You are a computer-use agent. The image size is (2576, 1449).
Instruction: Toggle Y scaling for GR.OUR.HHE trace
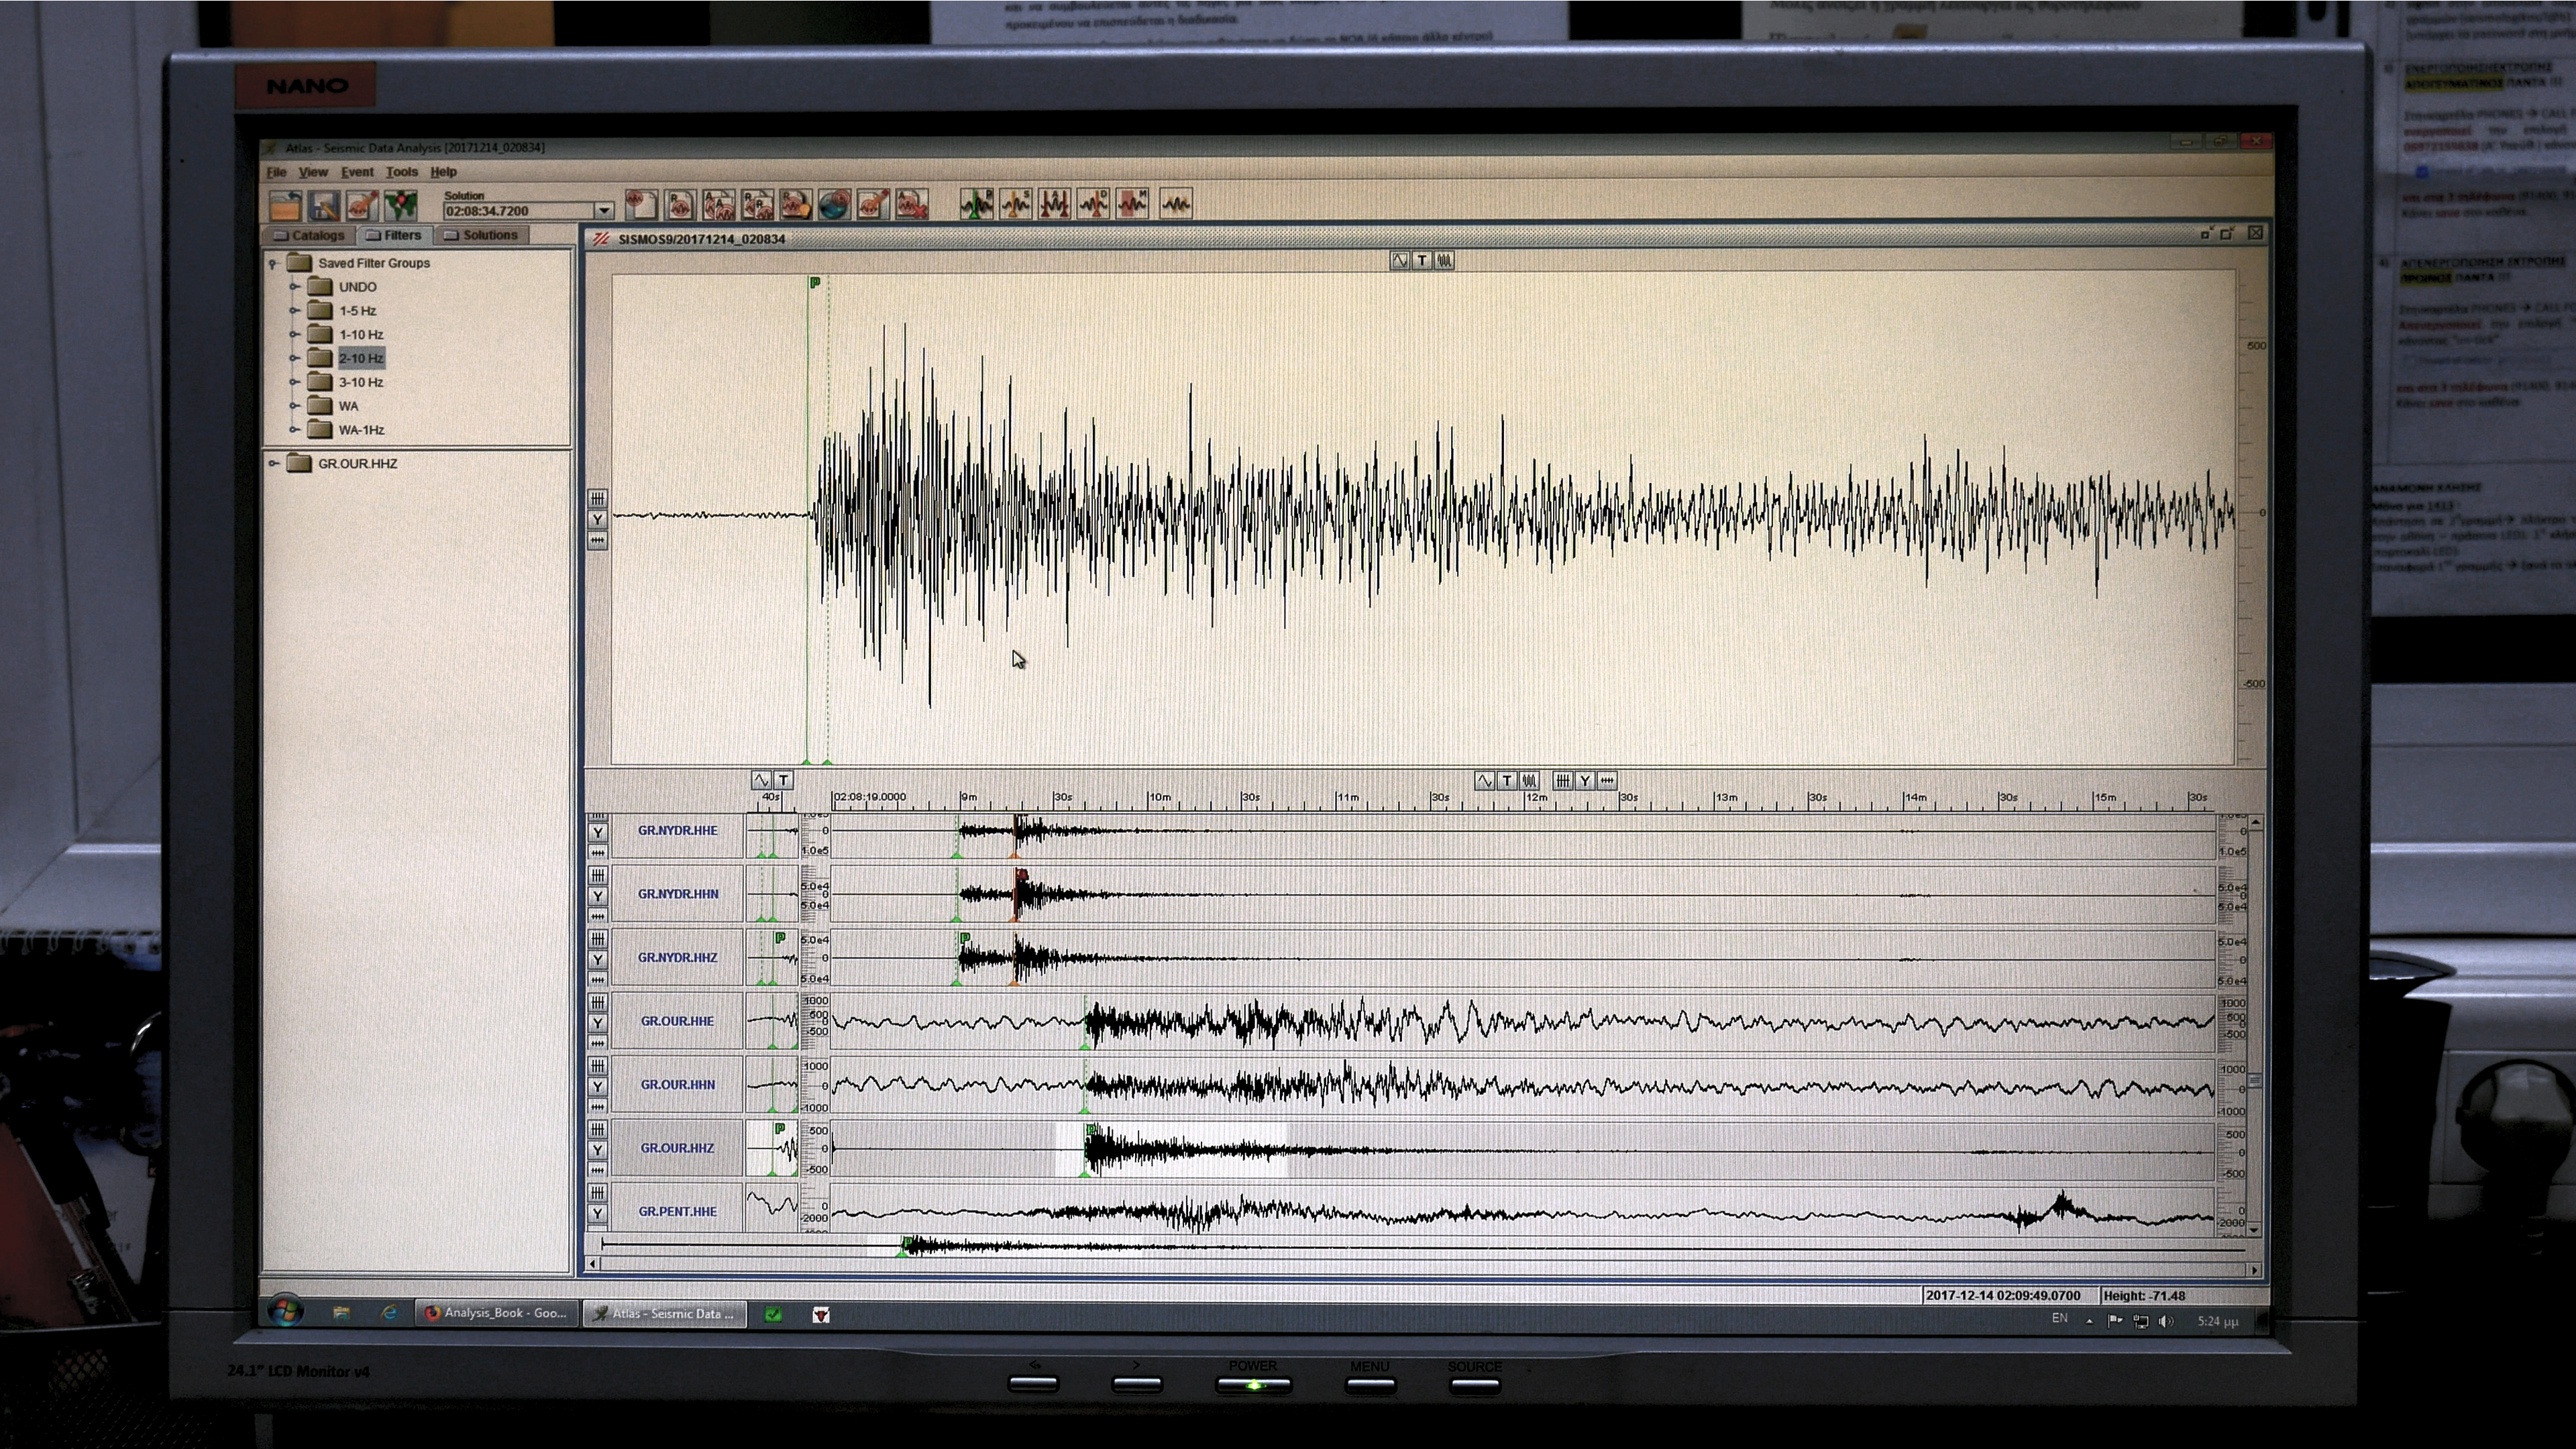pyautogui.click(x=597, y=1022)
